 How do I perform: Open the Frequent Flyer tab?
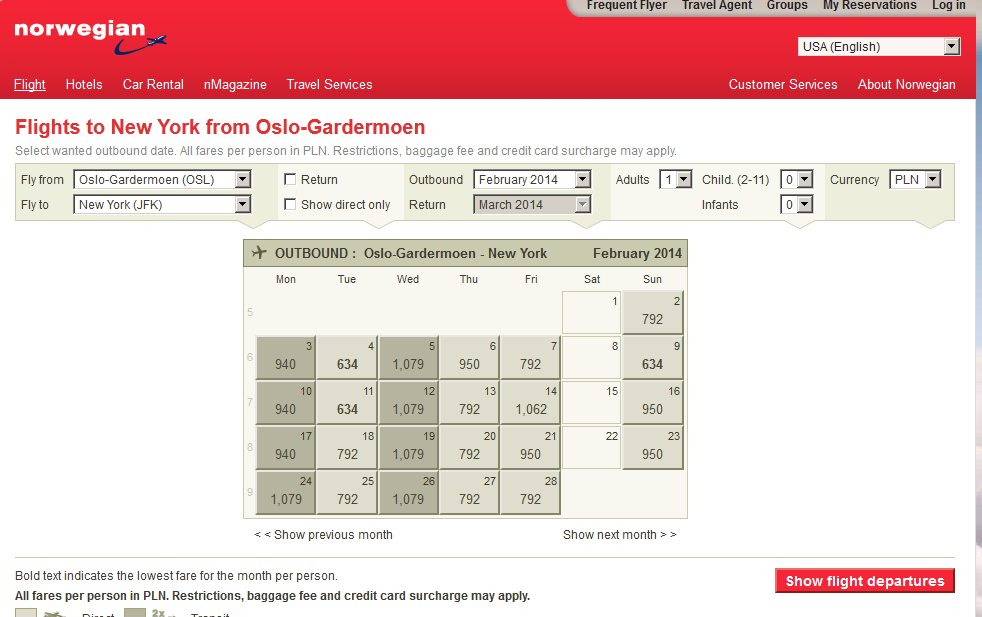tap(626, 6)
